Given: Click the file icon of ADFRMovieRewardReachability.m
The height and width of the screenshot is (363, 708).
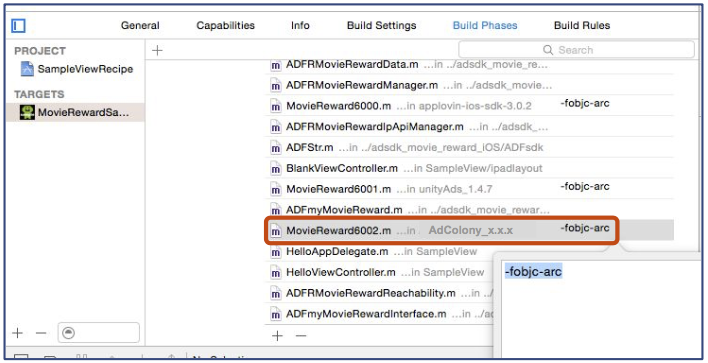Looking at the screenshot, I should pyautogui.click(x=275, y=293).
